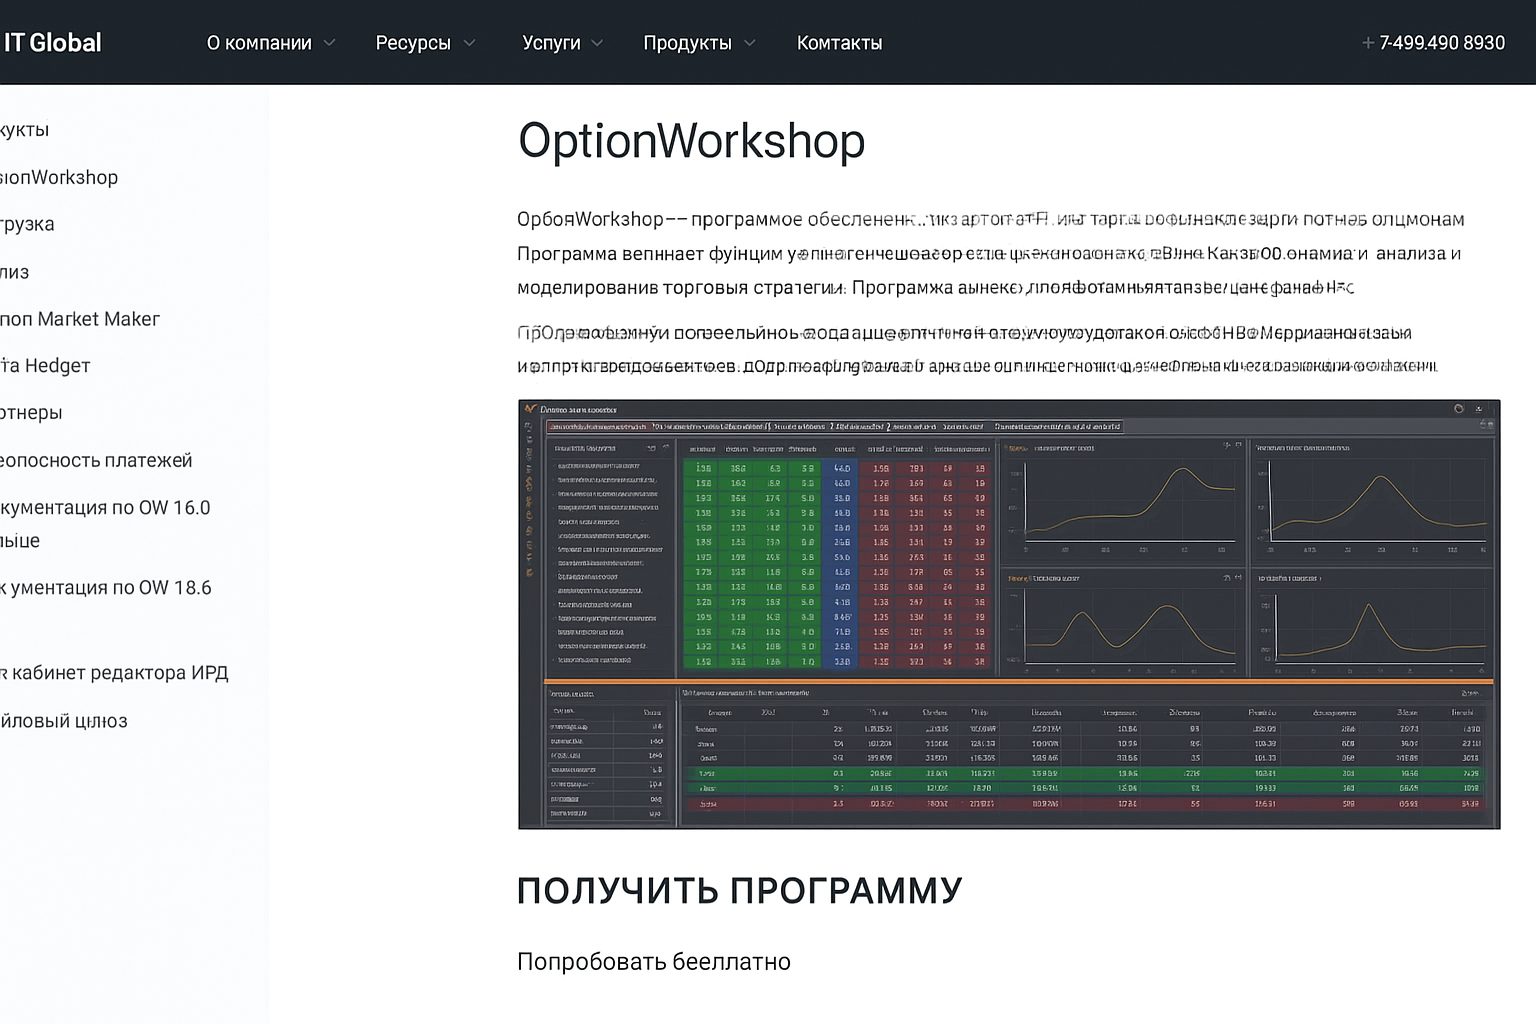
Task: Go to the Комтакты page
Action: pyautogui.click(x=839, y=43)
